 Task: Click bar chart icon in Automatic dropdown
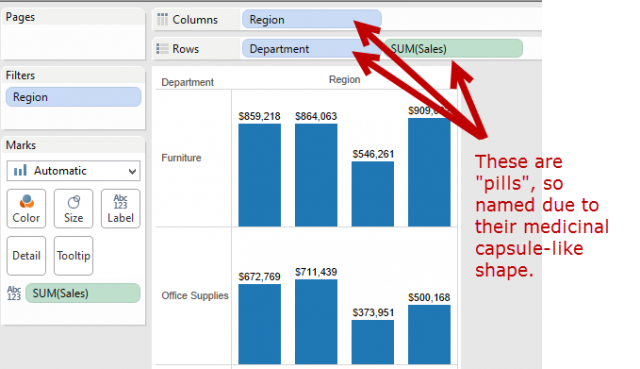20,170
